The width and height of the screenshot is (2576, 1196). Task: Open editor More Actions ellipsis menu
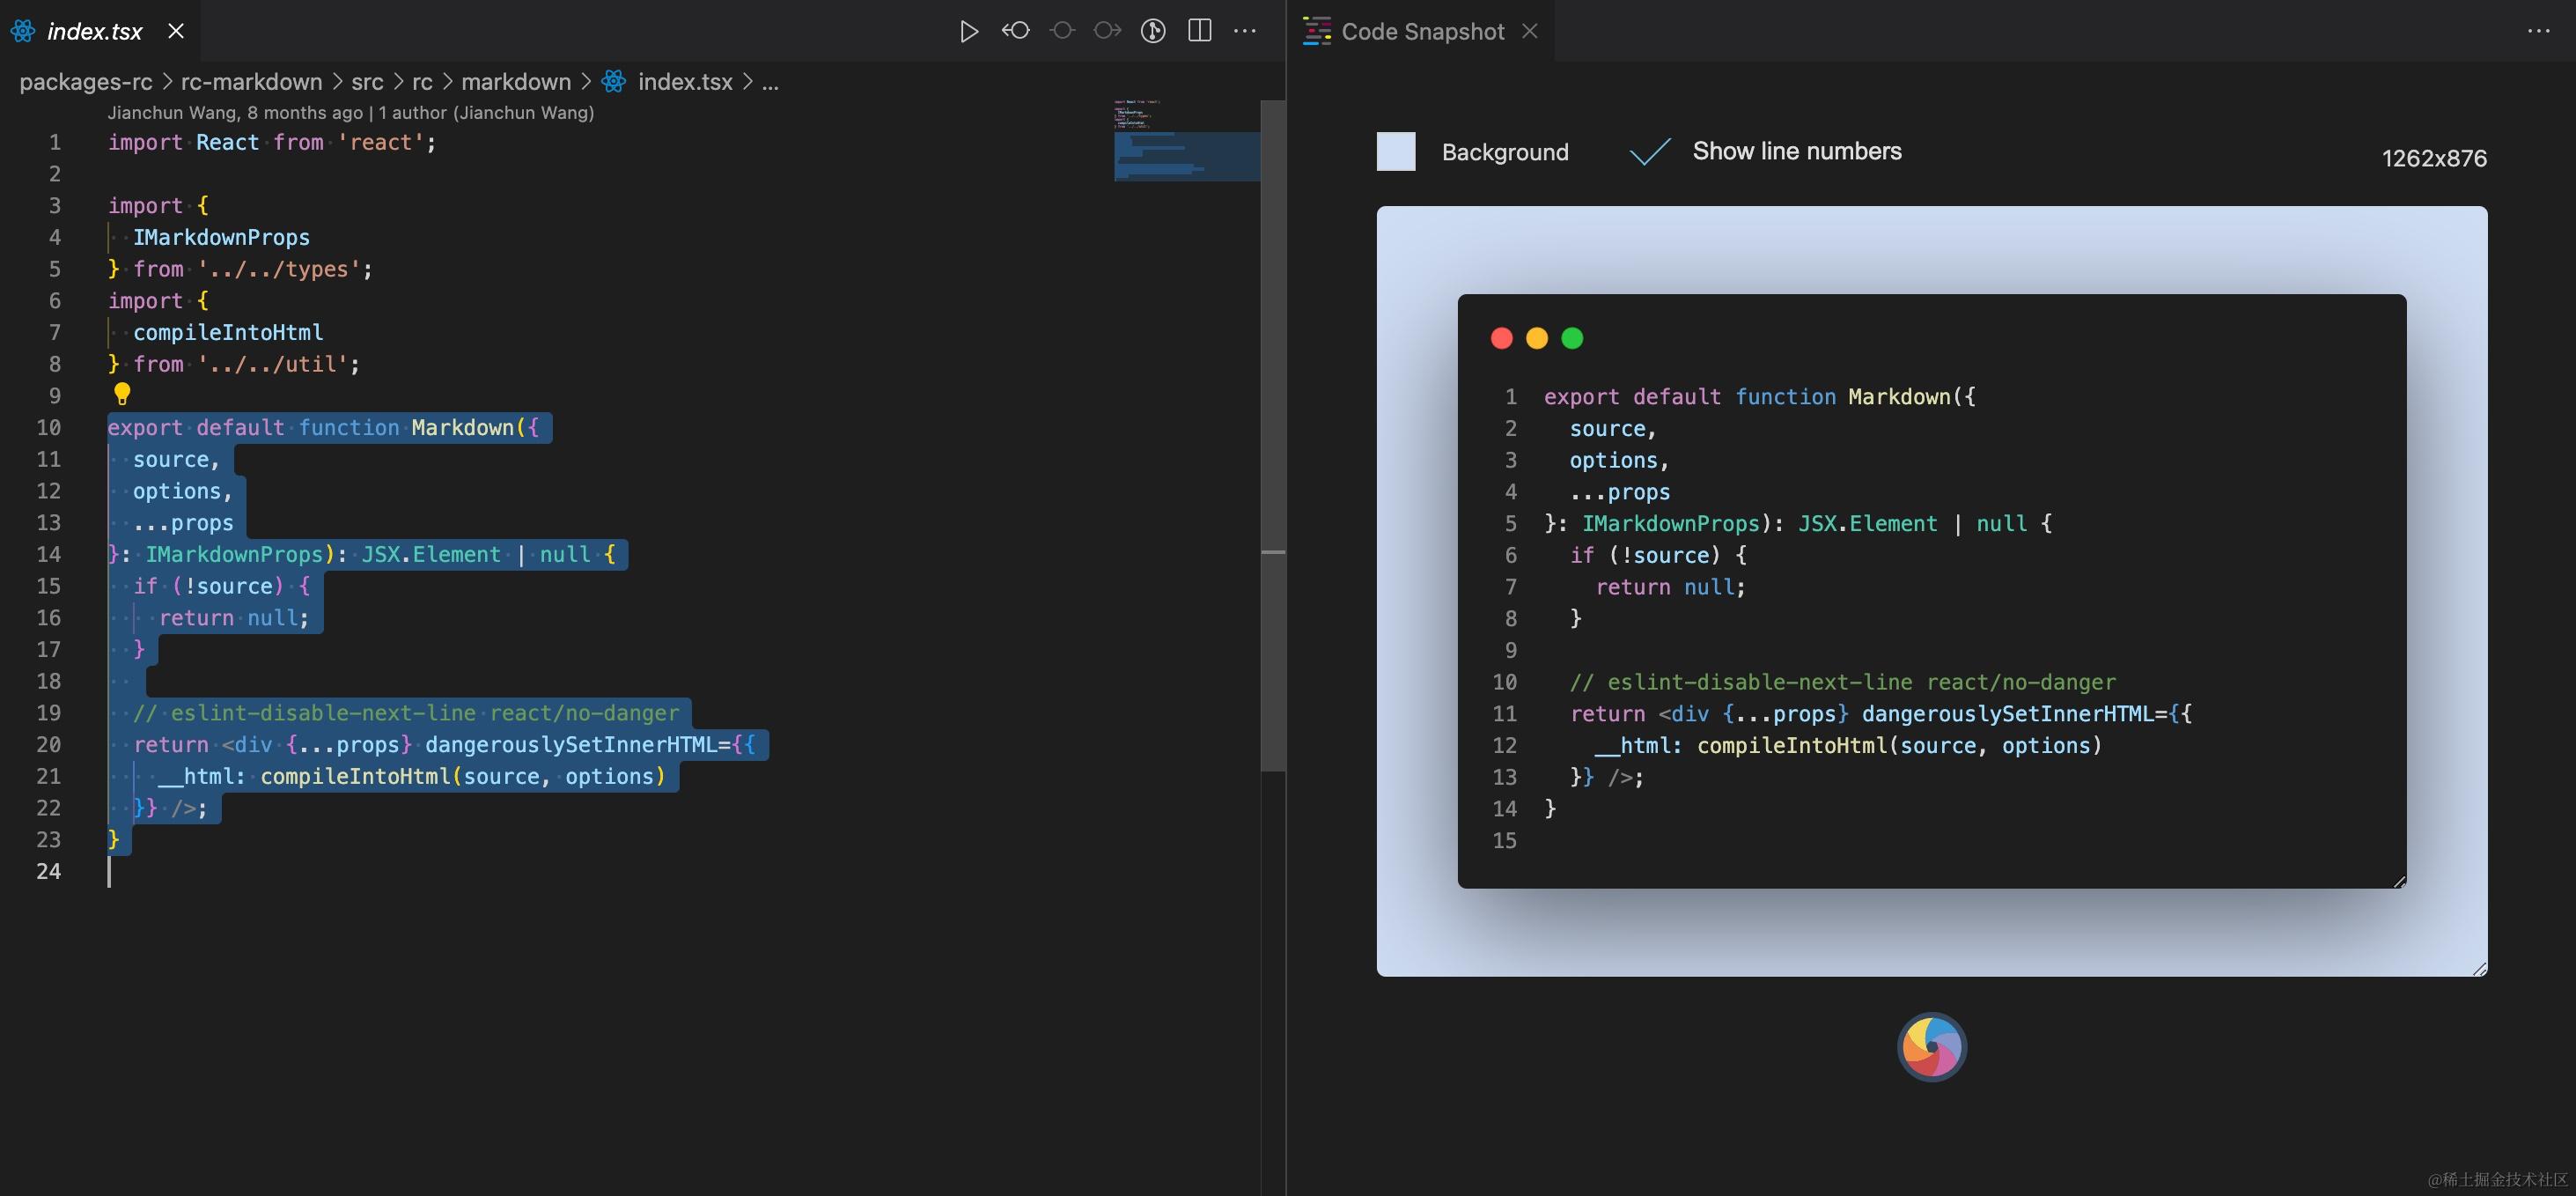point(1245,31)
